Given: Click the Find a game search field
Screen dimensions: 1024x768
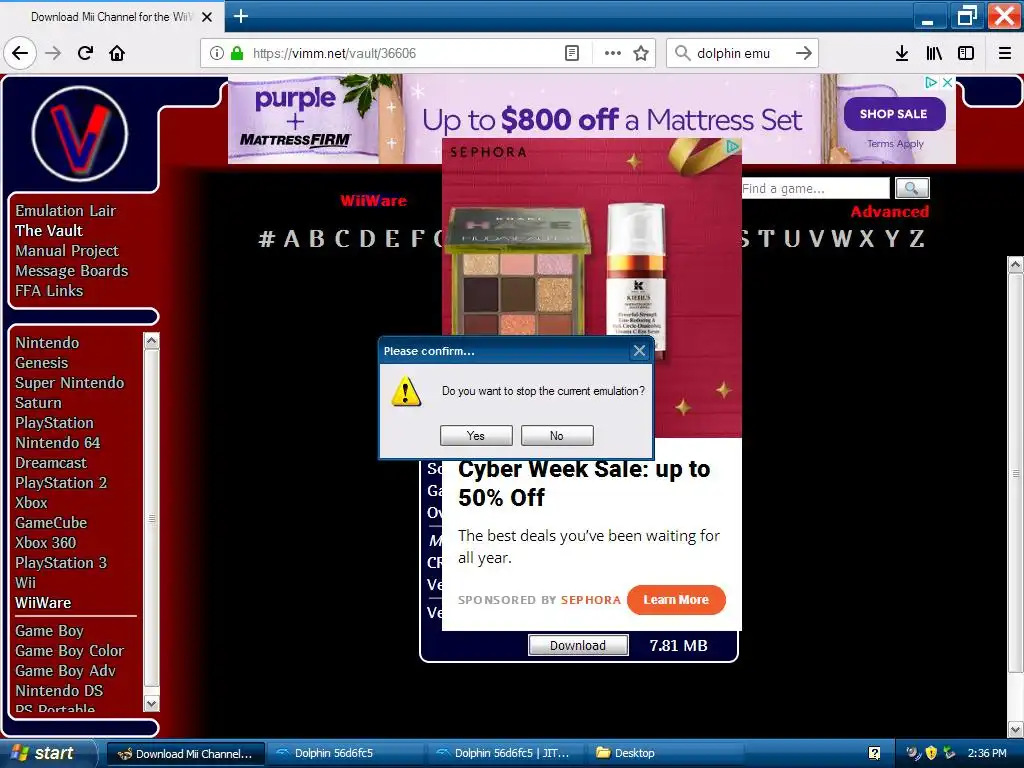Looking at the screenshot, I should click(815, 188).
